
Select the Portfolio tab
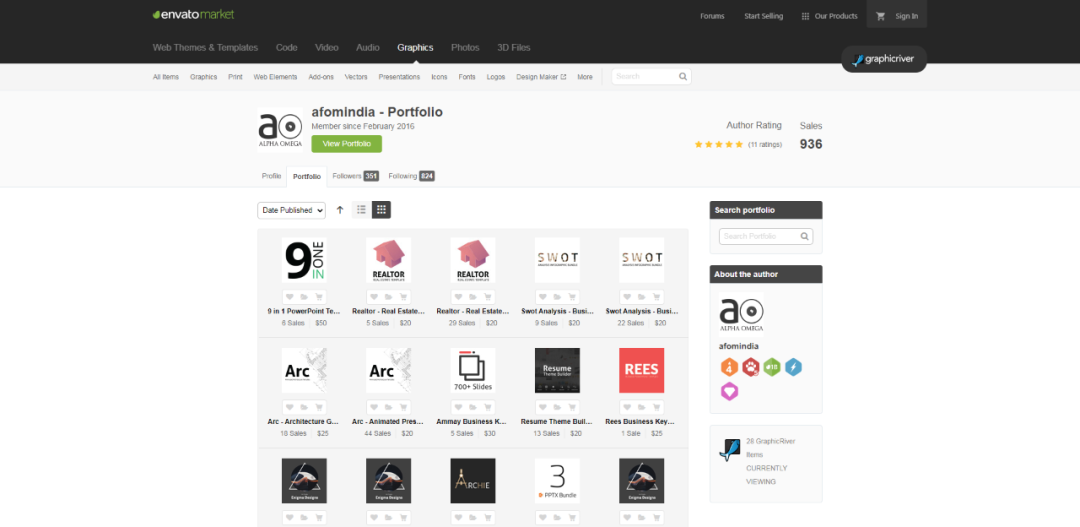307,177
